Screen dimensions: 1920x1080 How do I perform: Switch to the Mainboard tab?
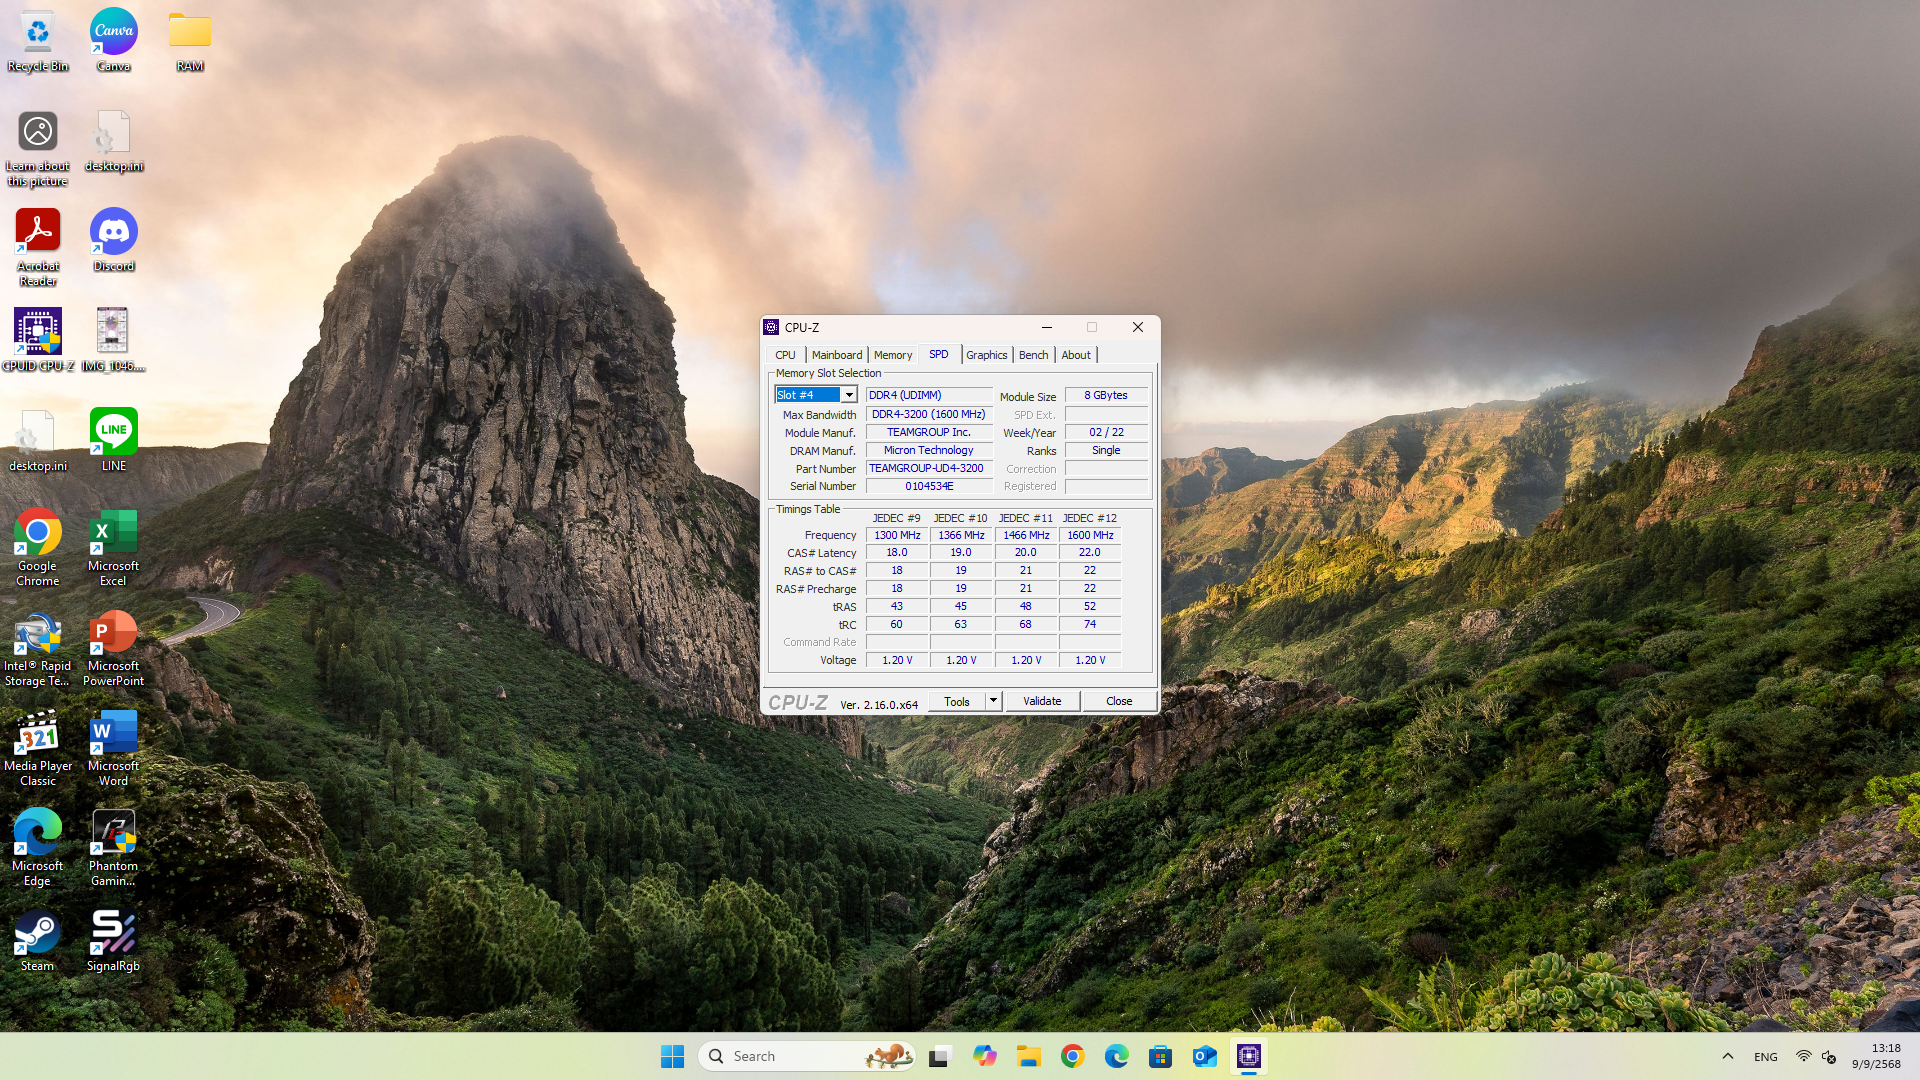point(836,355)
